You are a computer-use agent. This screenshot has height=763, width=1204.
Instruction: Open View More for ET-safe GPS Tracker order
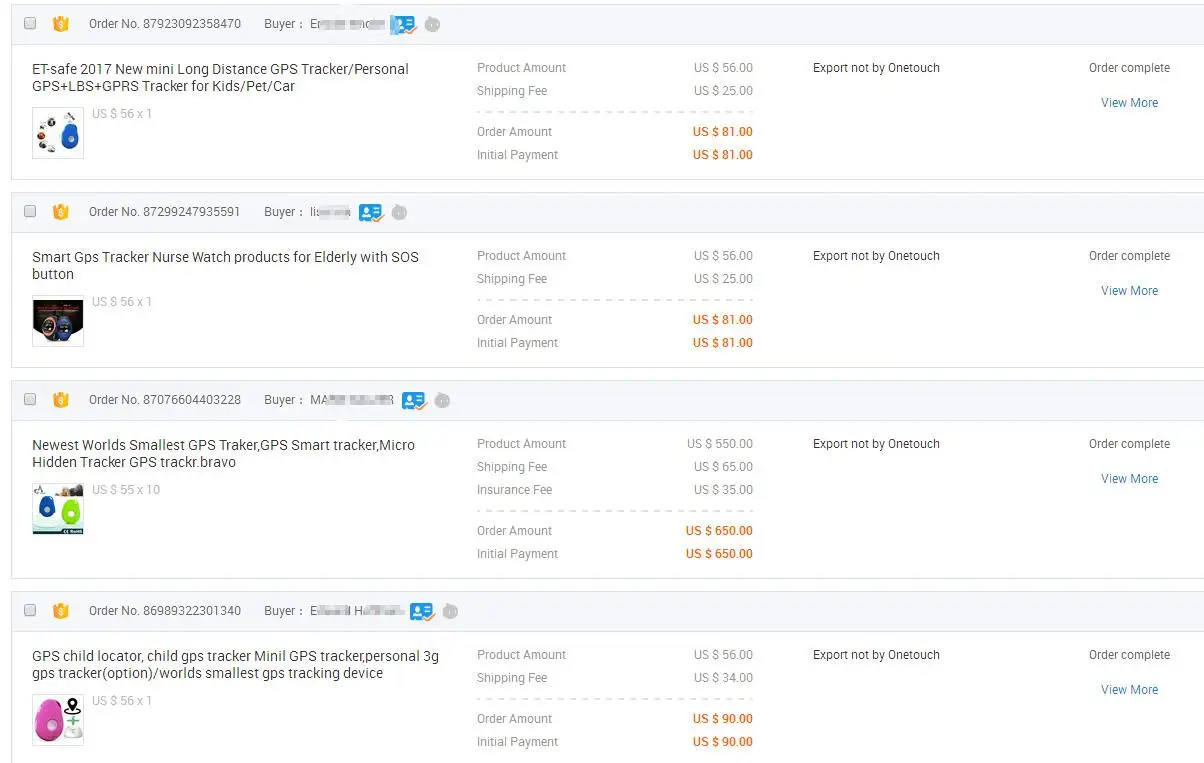point(1129,103)
